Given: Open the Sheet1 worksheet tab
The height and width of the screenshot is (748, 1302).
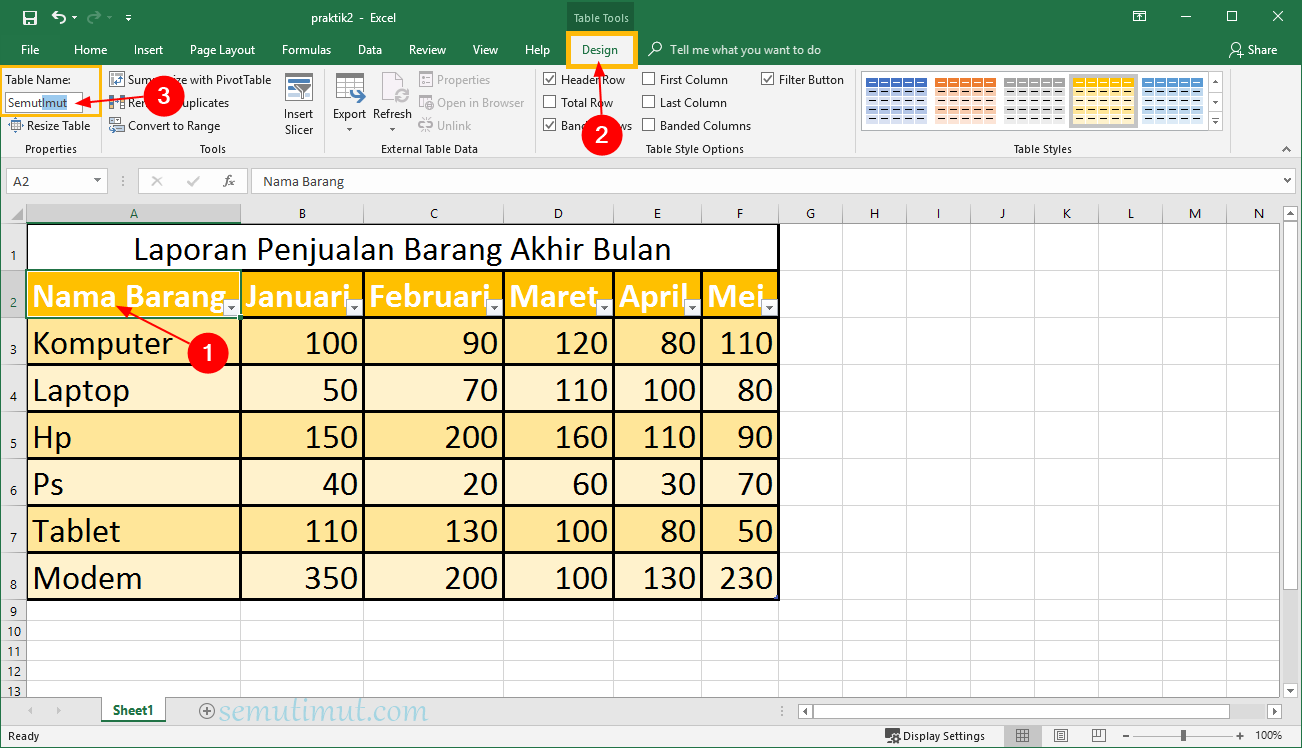Looking at the screenshot, I should [133, 710].
